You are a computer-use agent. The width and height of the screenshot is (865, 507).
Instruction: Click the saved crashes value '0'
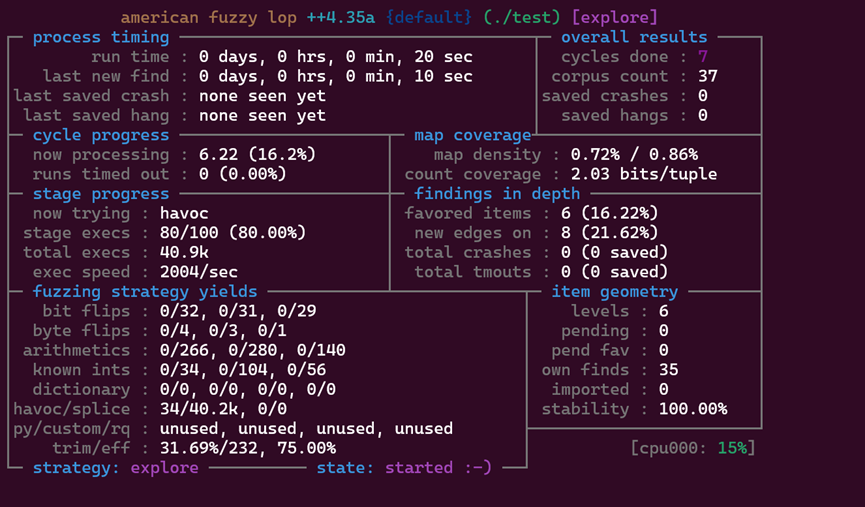tap(702, 96)
